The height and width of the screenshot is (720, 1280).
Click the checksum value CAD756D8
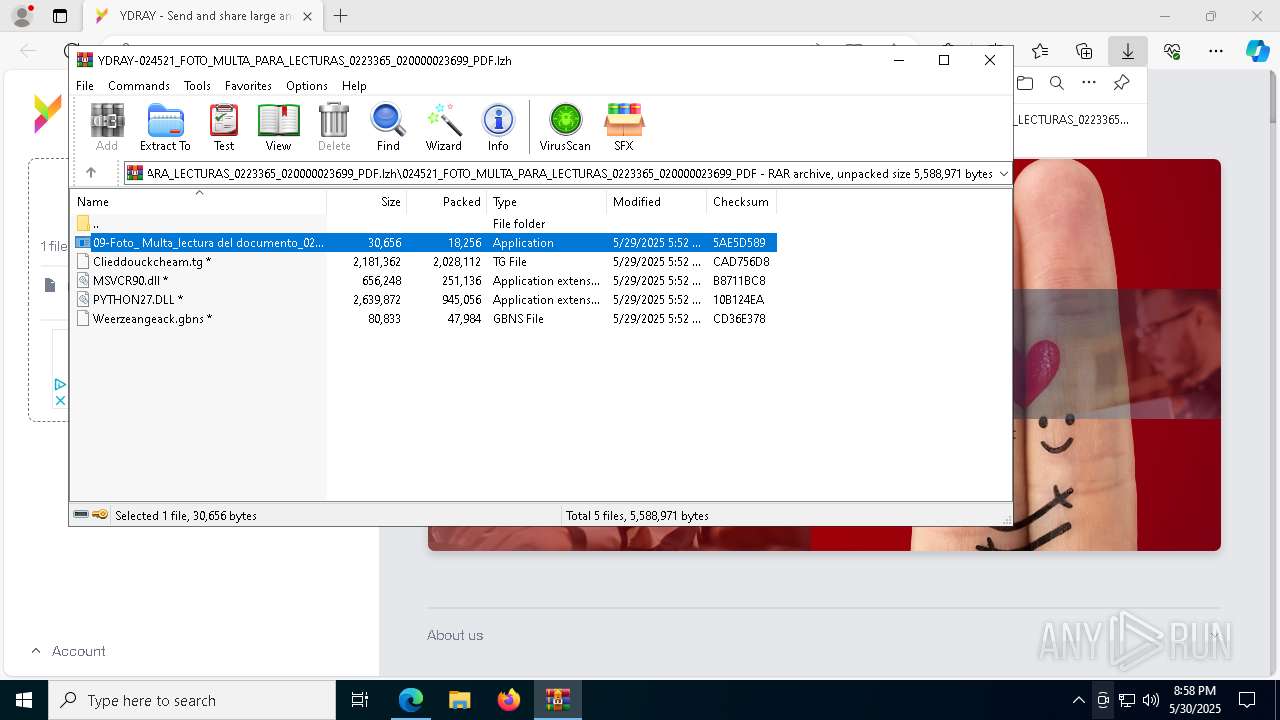click(x=741, y=262)
